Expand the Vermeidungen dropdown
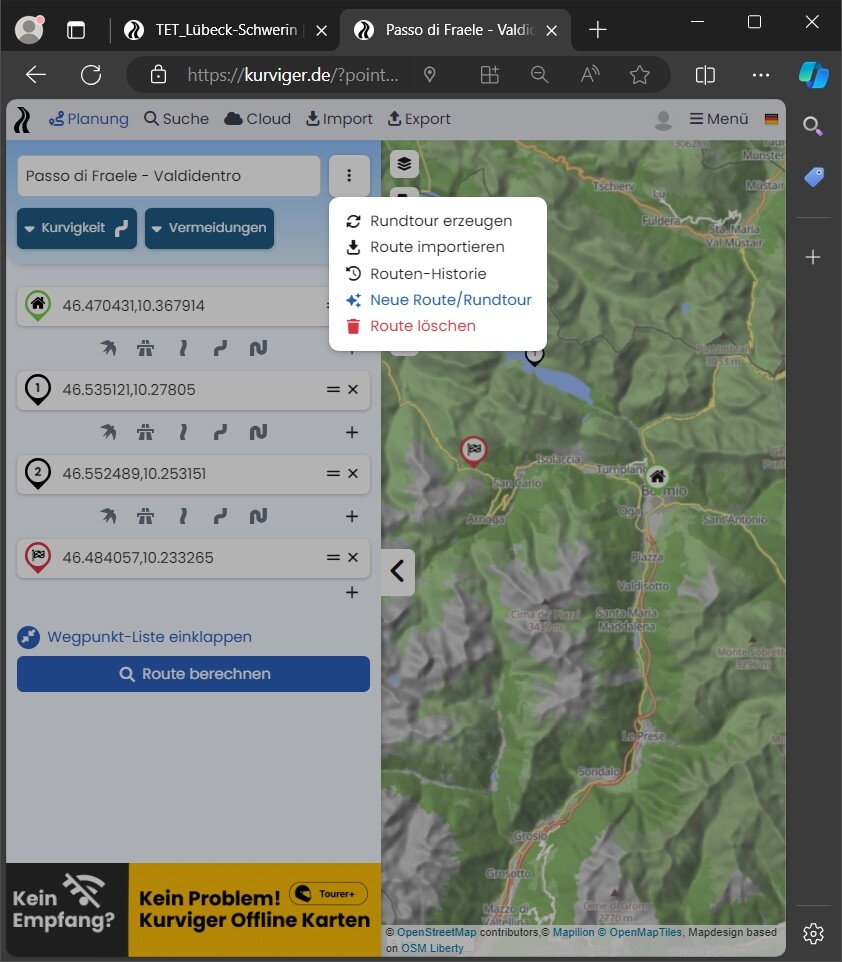The image size is (842, 962). [x=209, y=228]
